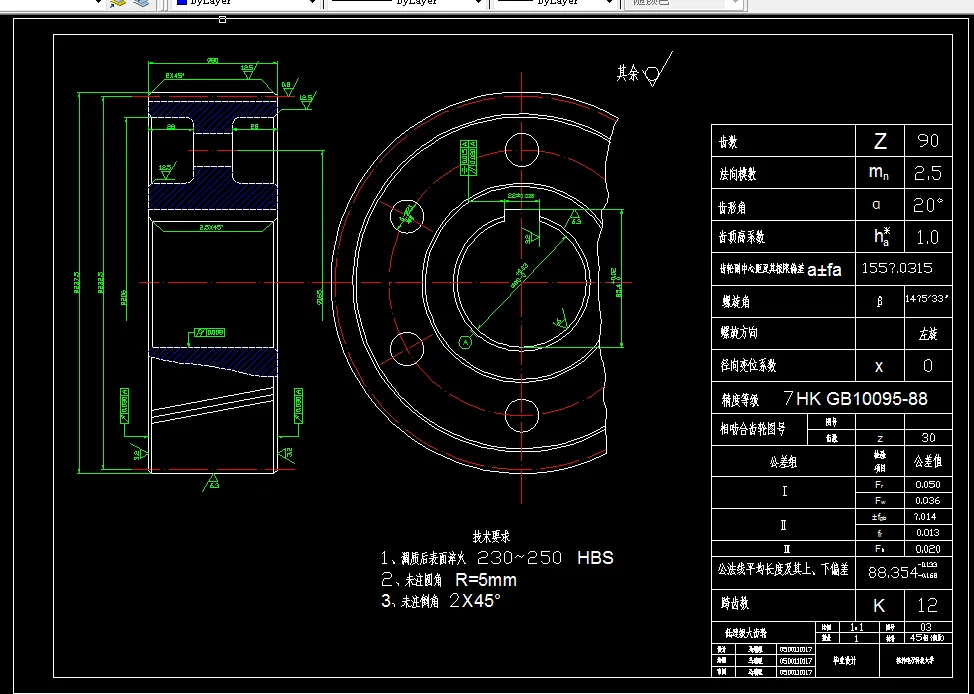Image resolution: width=974 pixels, height=694 pixels.
Task: Select the helix direction value "左旋"
Action: point(928,334)
